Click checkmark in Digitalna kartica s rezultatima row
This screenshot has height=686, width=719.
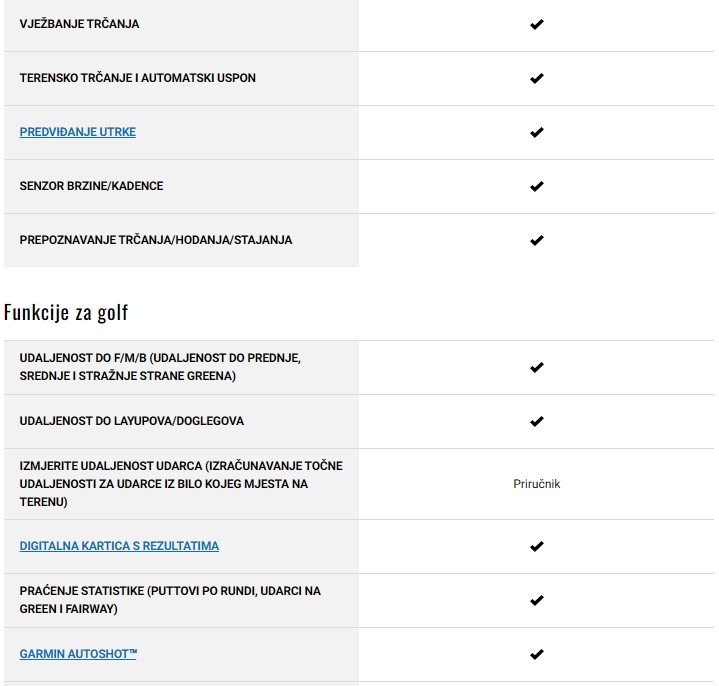click(536, 546)
